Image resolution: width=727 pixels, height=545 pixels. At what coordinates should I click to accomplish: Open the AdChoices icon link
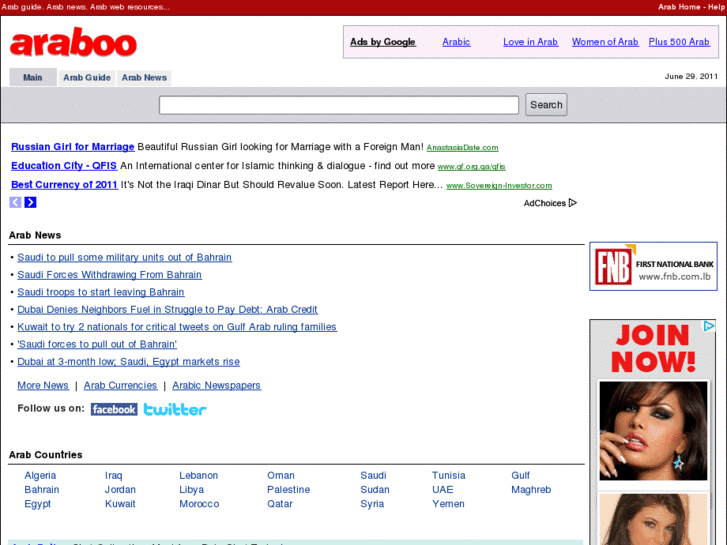point(550,203)
